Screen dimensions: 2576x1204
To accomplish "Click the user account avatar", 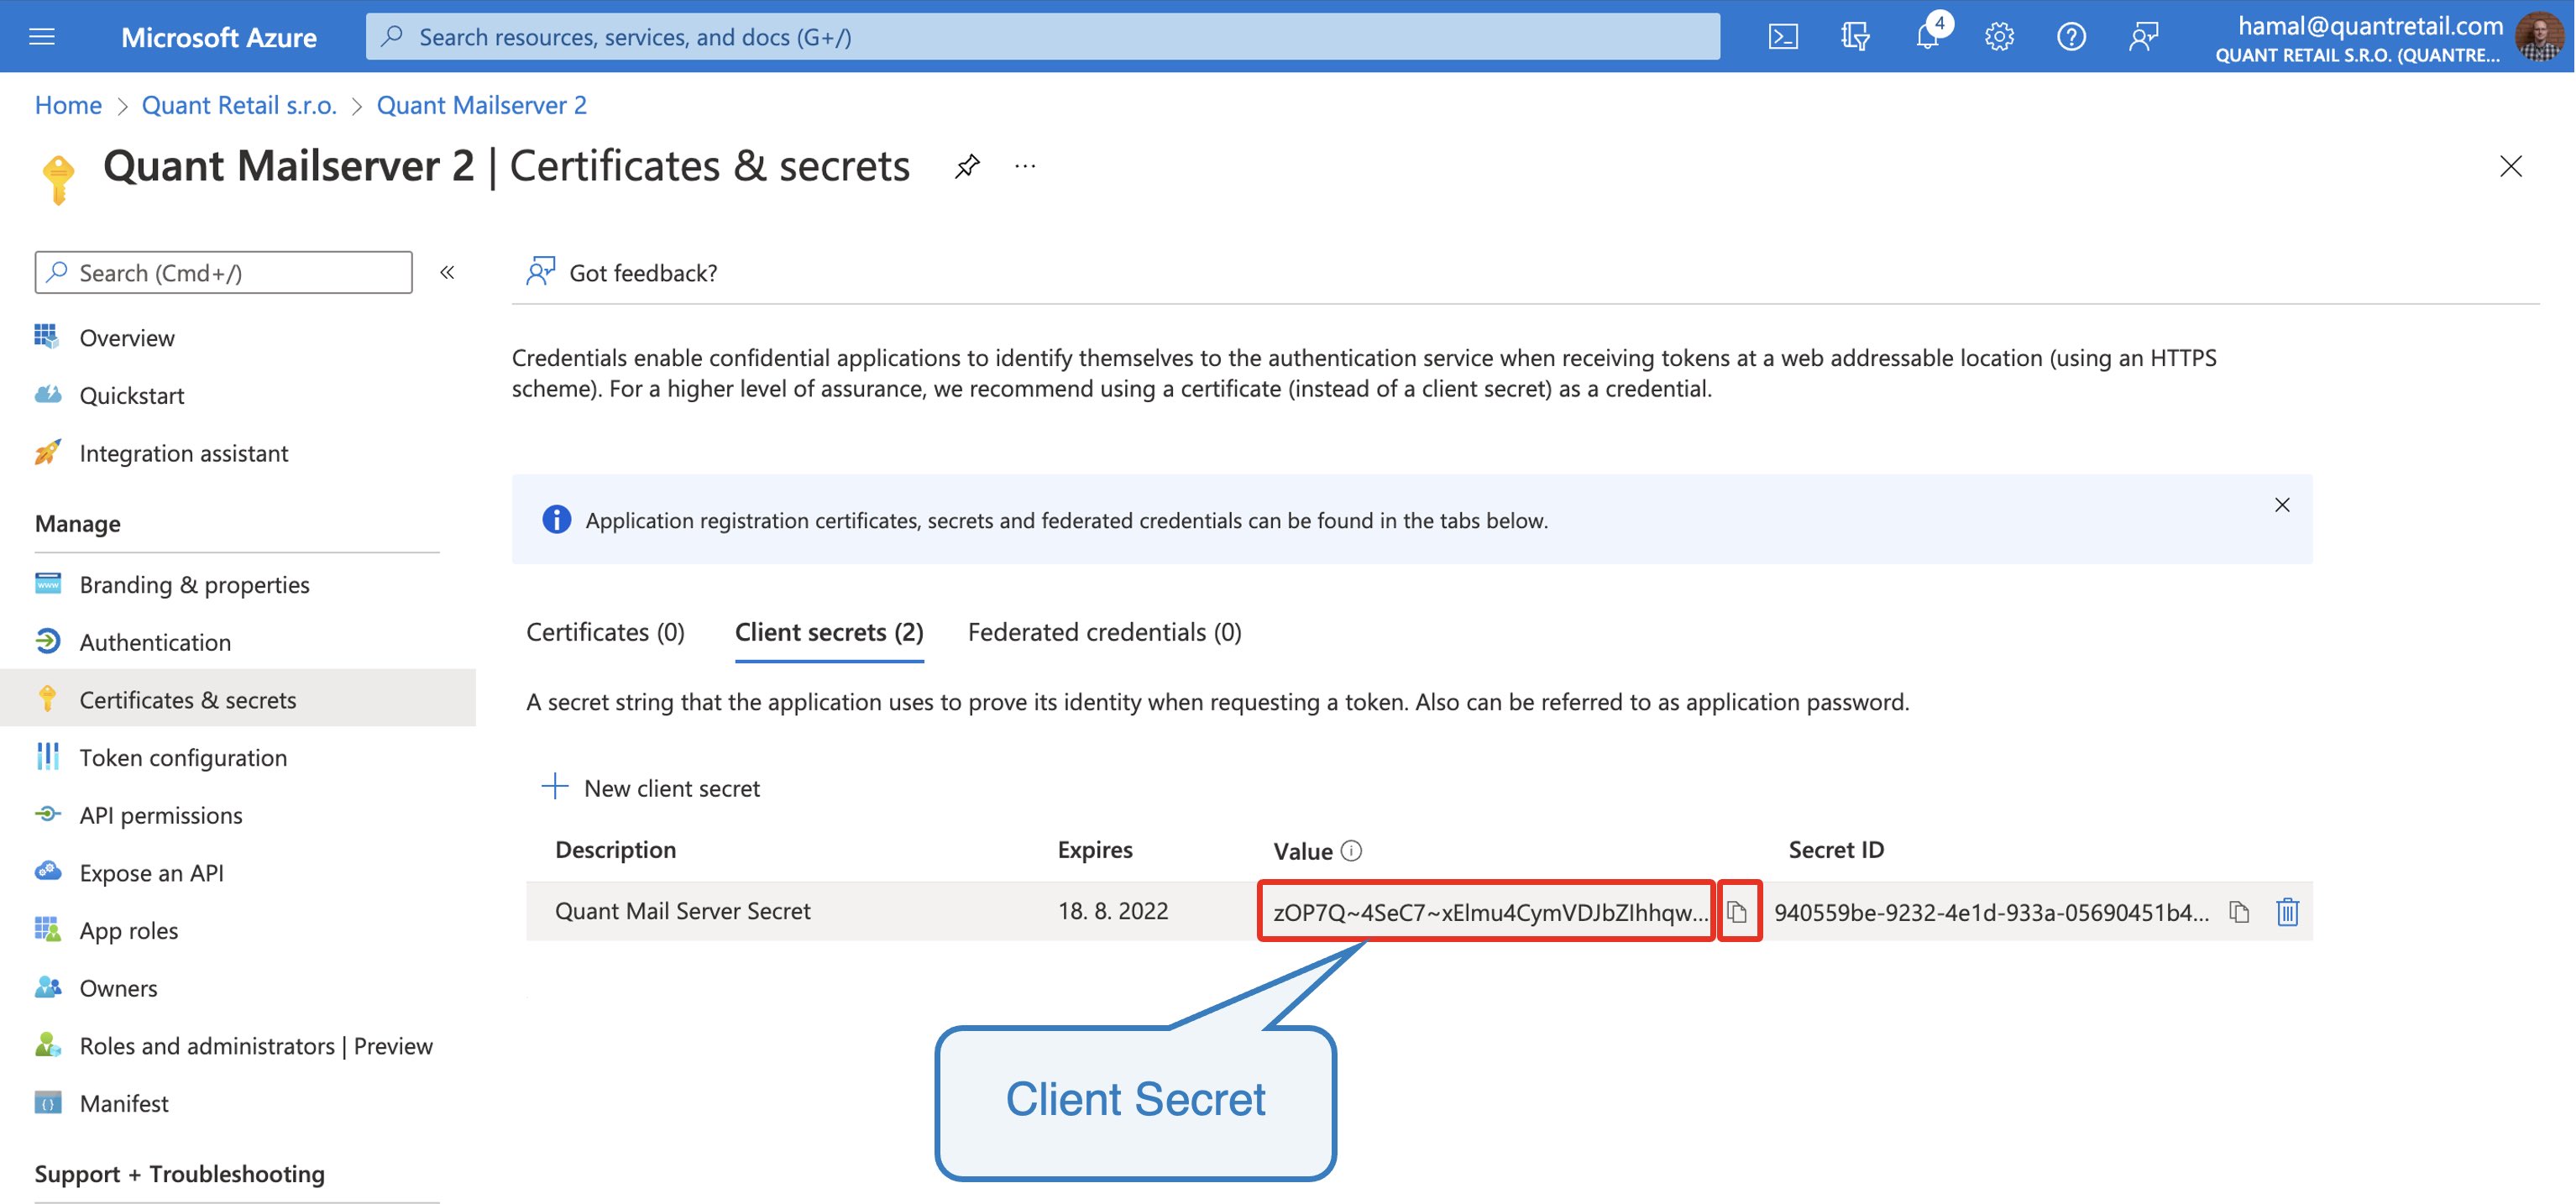I will (x=2541, y=37).
